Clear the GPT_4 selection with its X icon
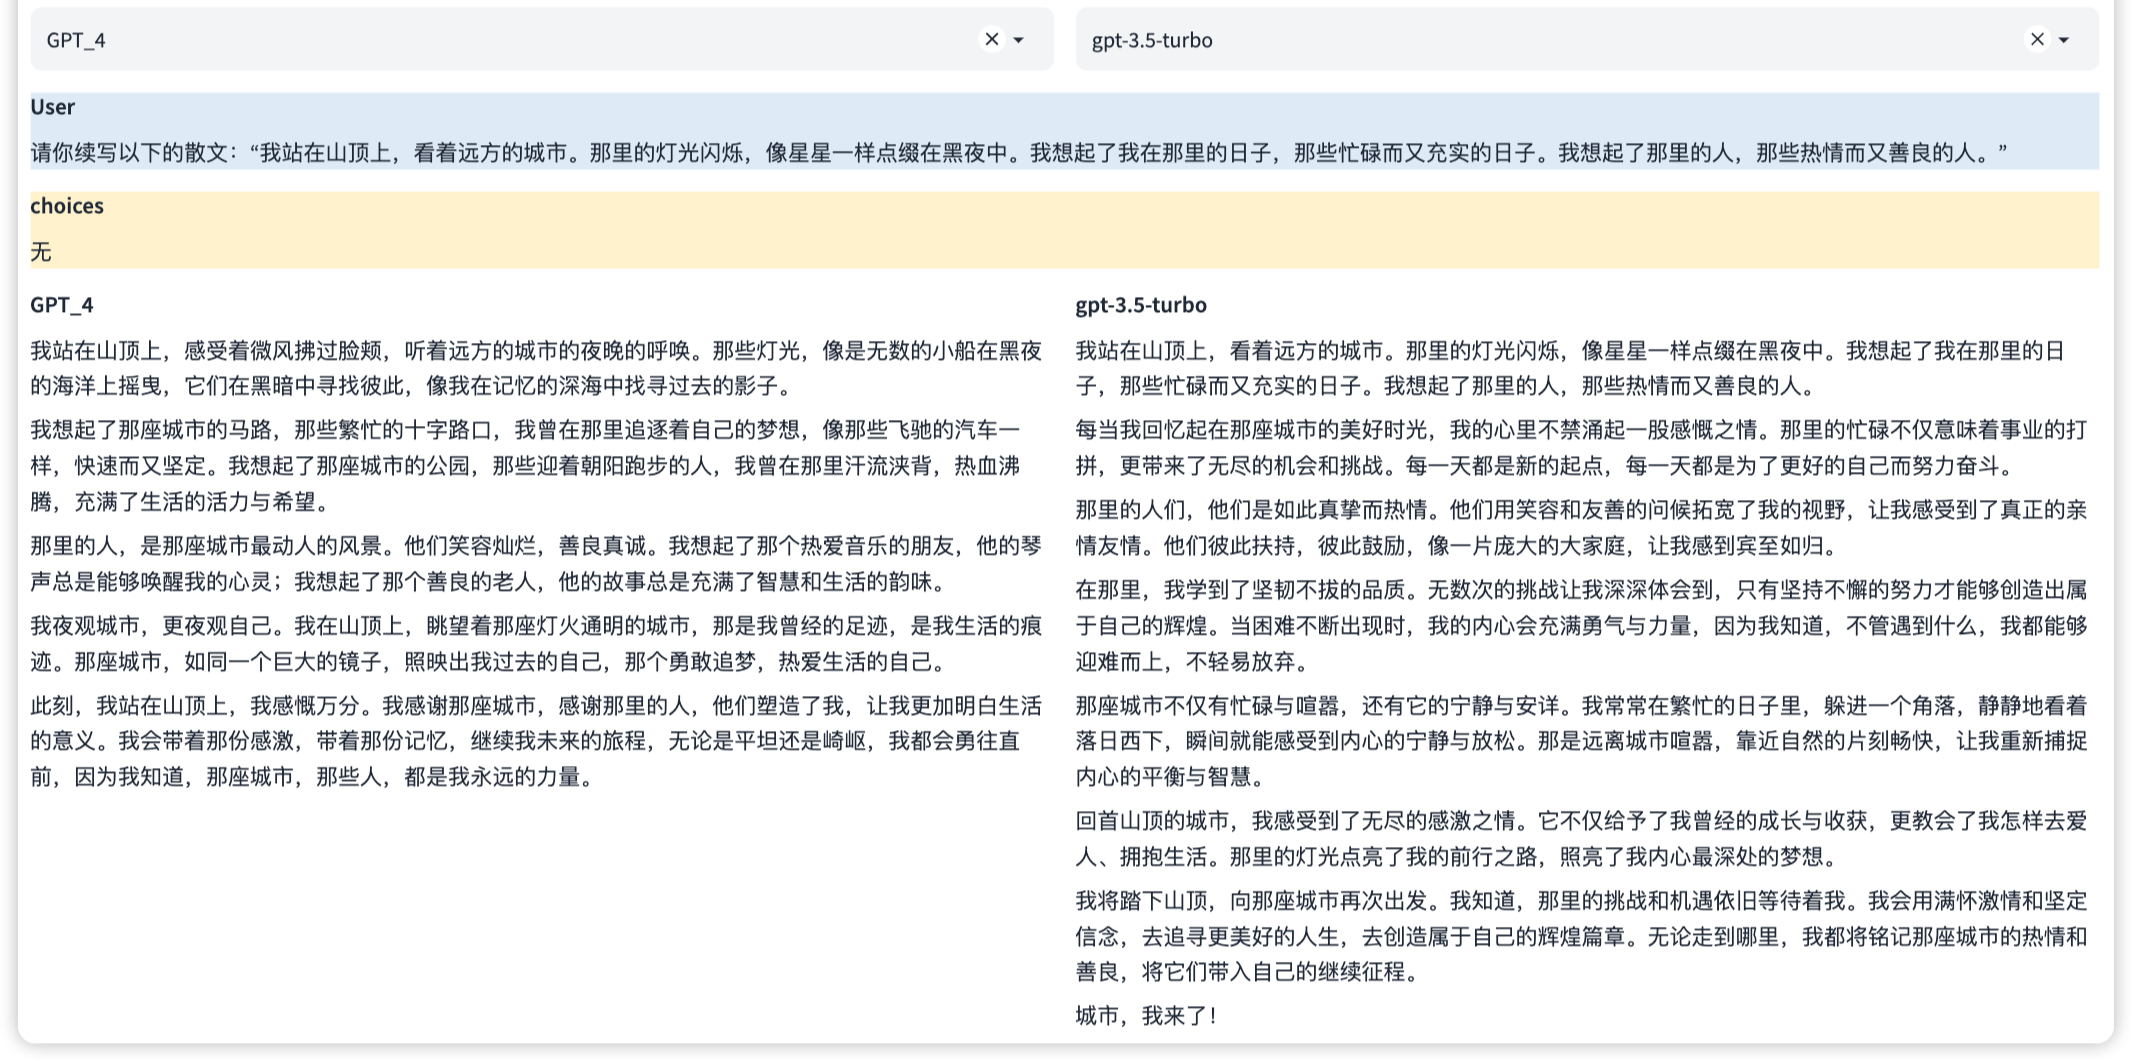Viewport: 2132px width, 1061px height. [x=992, y=39]
